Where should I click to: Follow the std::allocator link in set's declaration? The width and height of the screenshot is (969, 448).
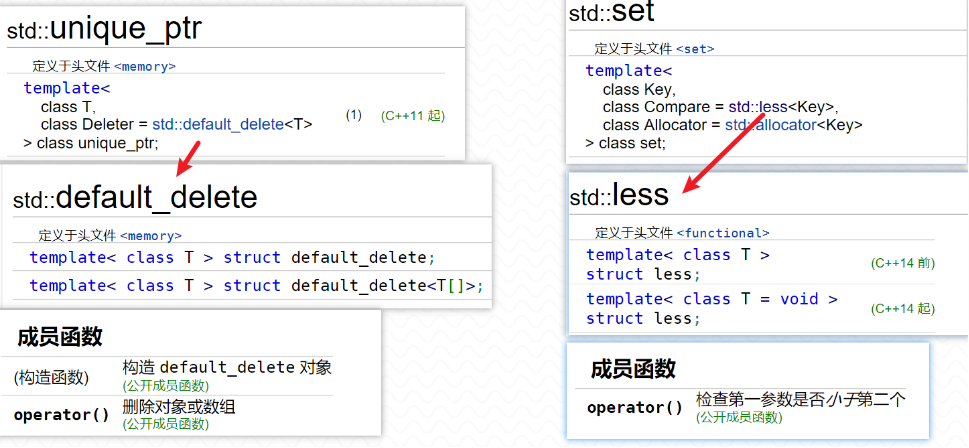pos(771,125)
